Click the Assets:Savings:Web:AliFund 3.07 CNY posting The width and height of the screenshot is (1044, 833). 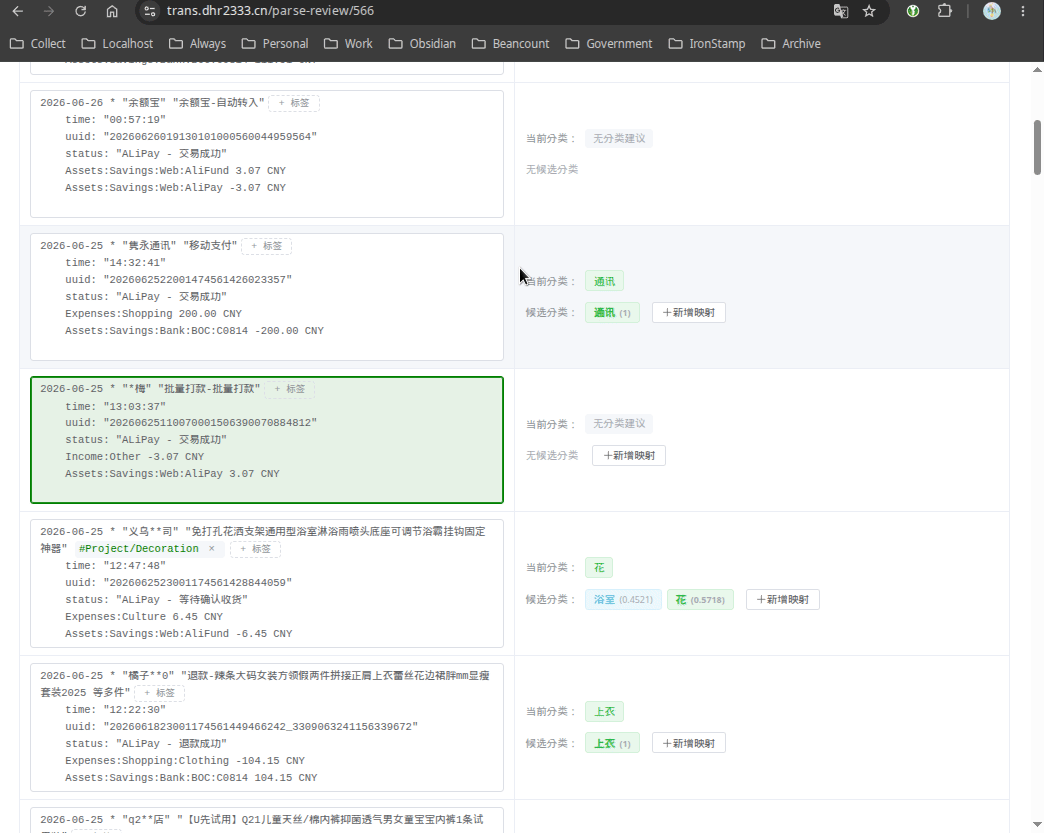[x=175, y=170]
